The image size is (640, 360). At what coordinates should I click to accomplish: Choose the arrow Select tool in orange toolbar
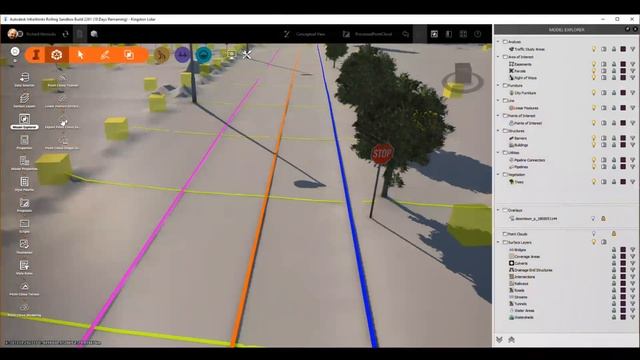80,55
